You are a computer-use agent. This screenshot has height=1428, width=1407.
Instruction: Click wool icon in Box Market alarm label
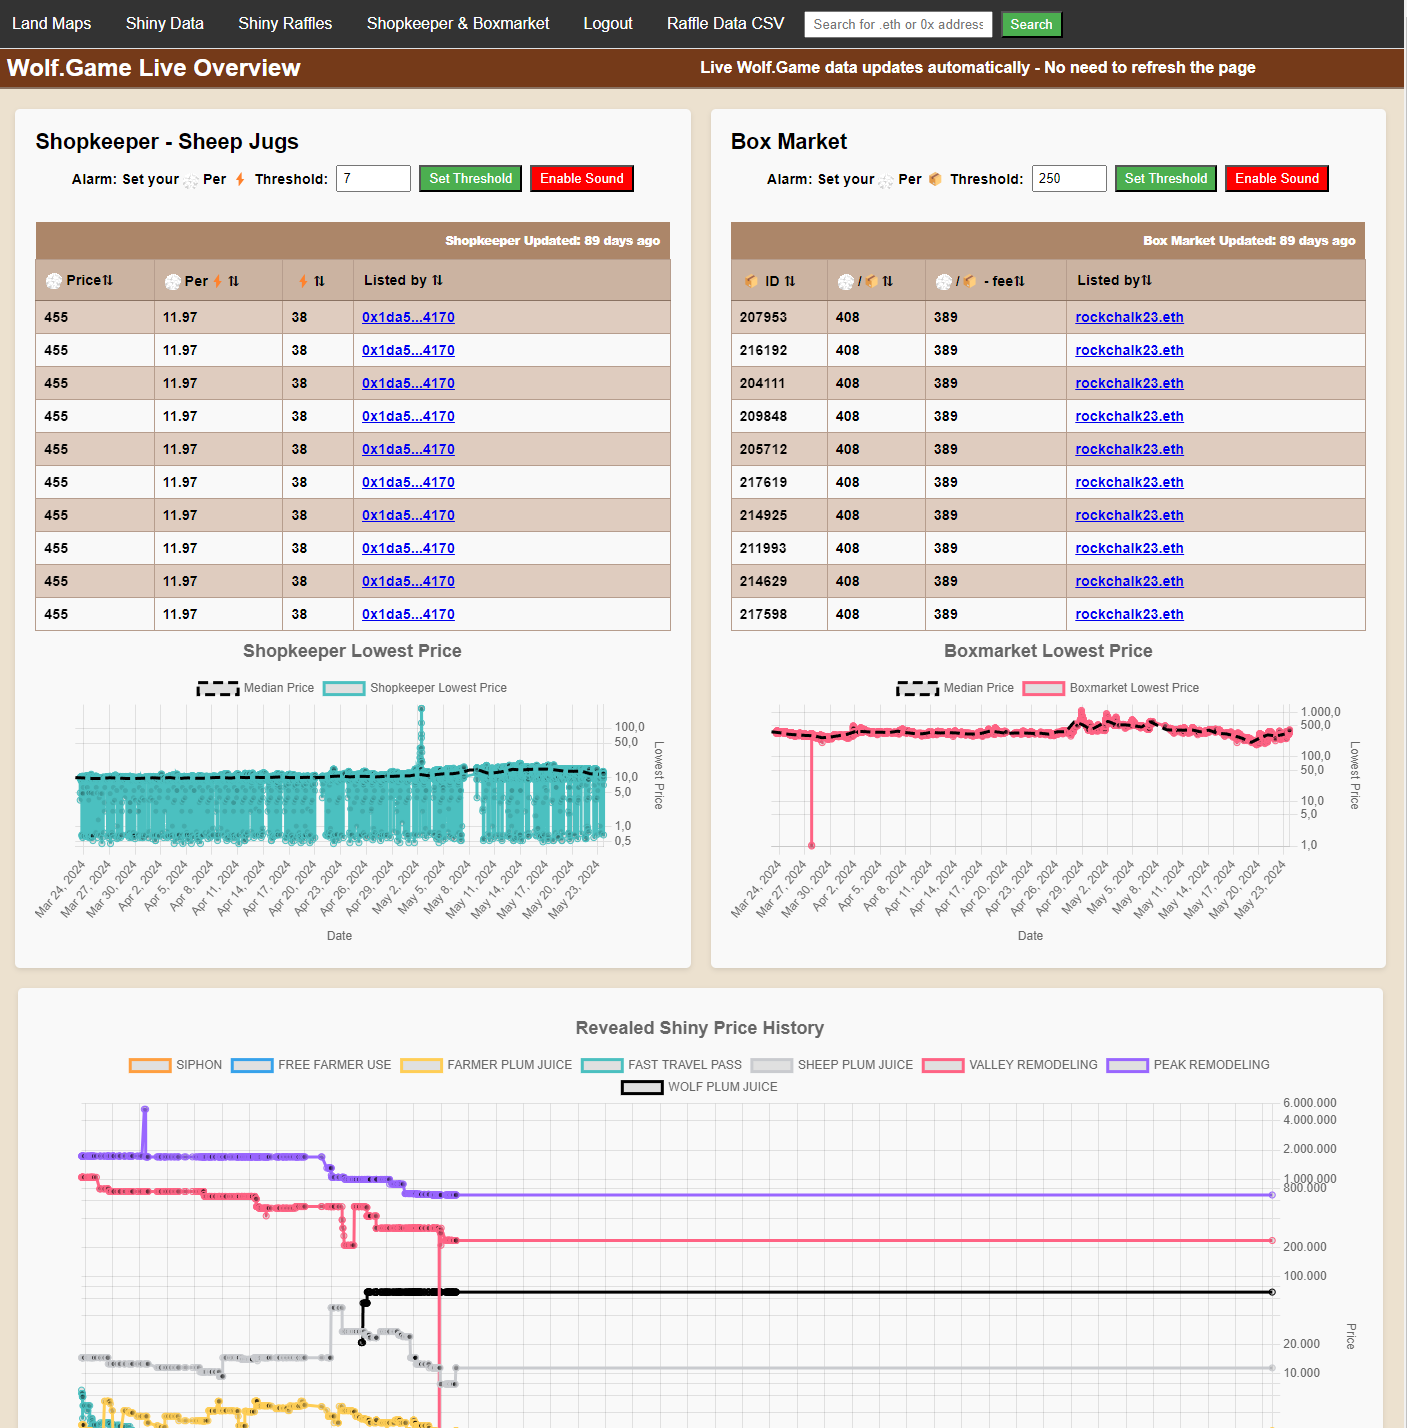[x=886, y=181]
